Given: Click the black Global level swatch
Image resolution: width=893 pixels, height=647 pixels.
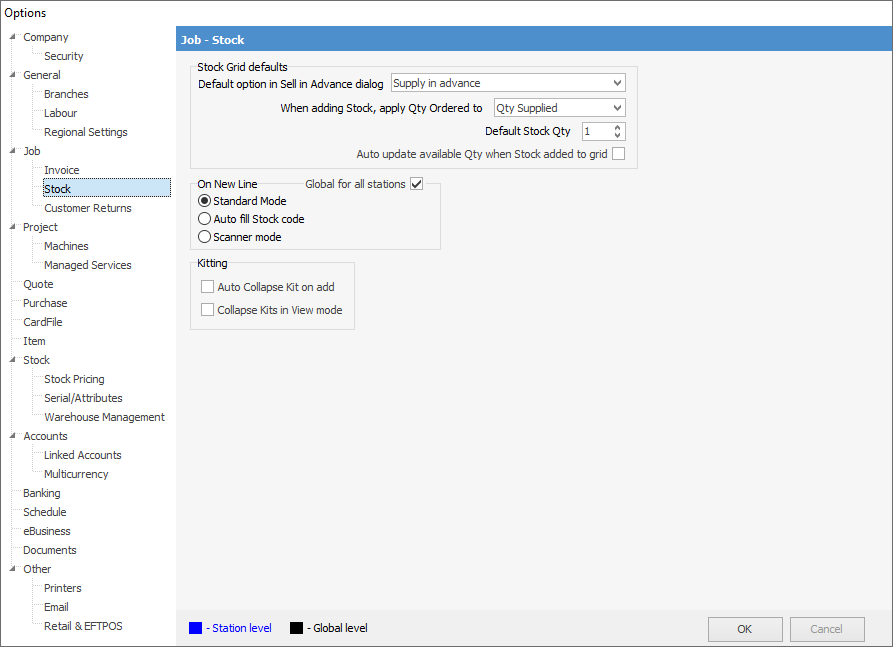Looking at the screenshot, I should pyautogui.click(x=296, y=628).
